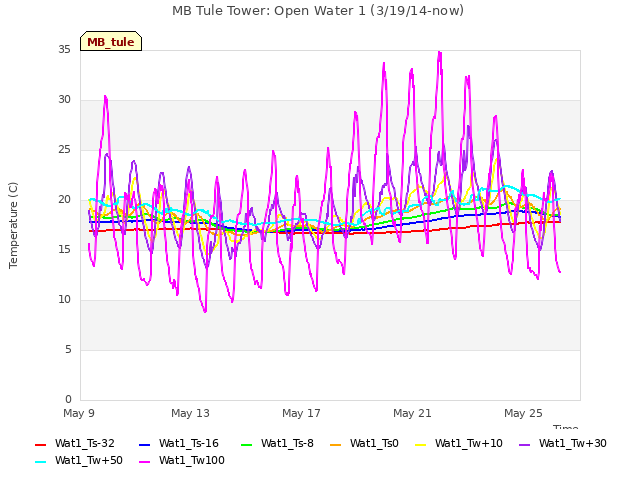The width and height of the screenshot is (640, 480).
Task: Click the blue Wat1_Ts-16 color marker
Action: [144, 444]
